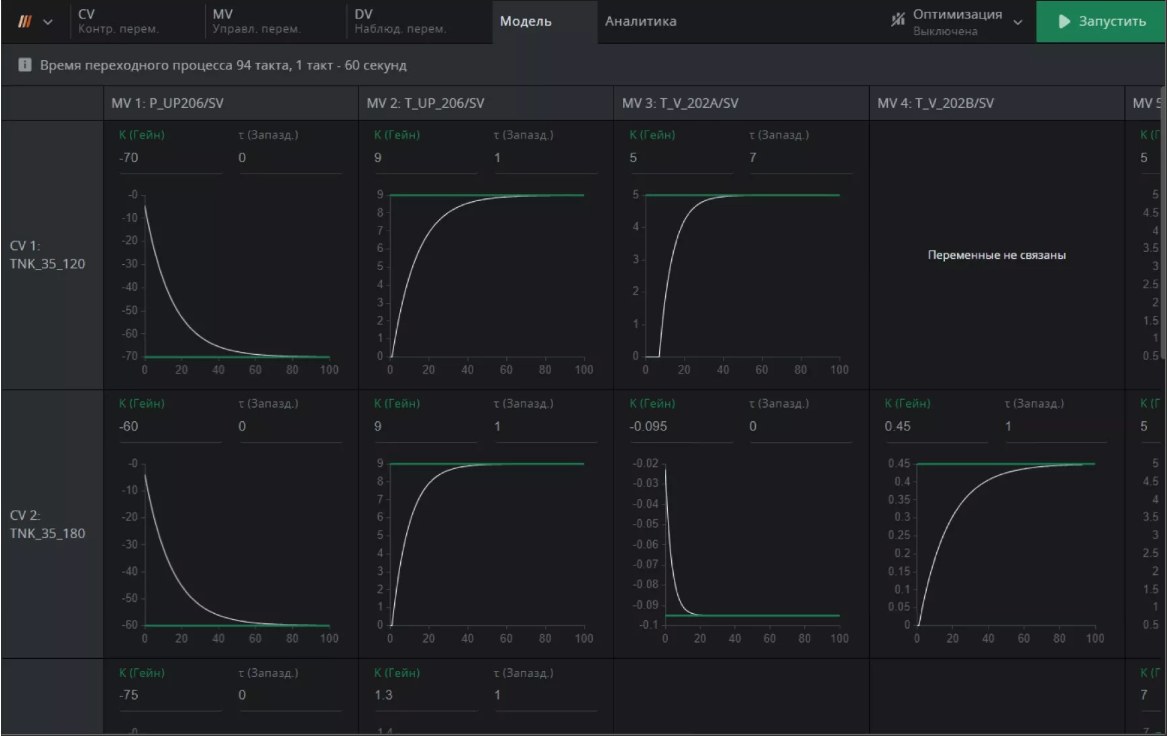
Task: Edit delay field for CV 2 / MV 4
Action: click(1056, 427)
